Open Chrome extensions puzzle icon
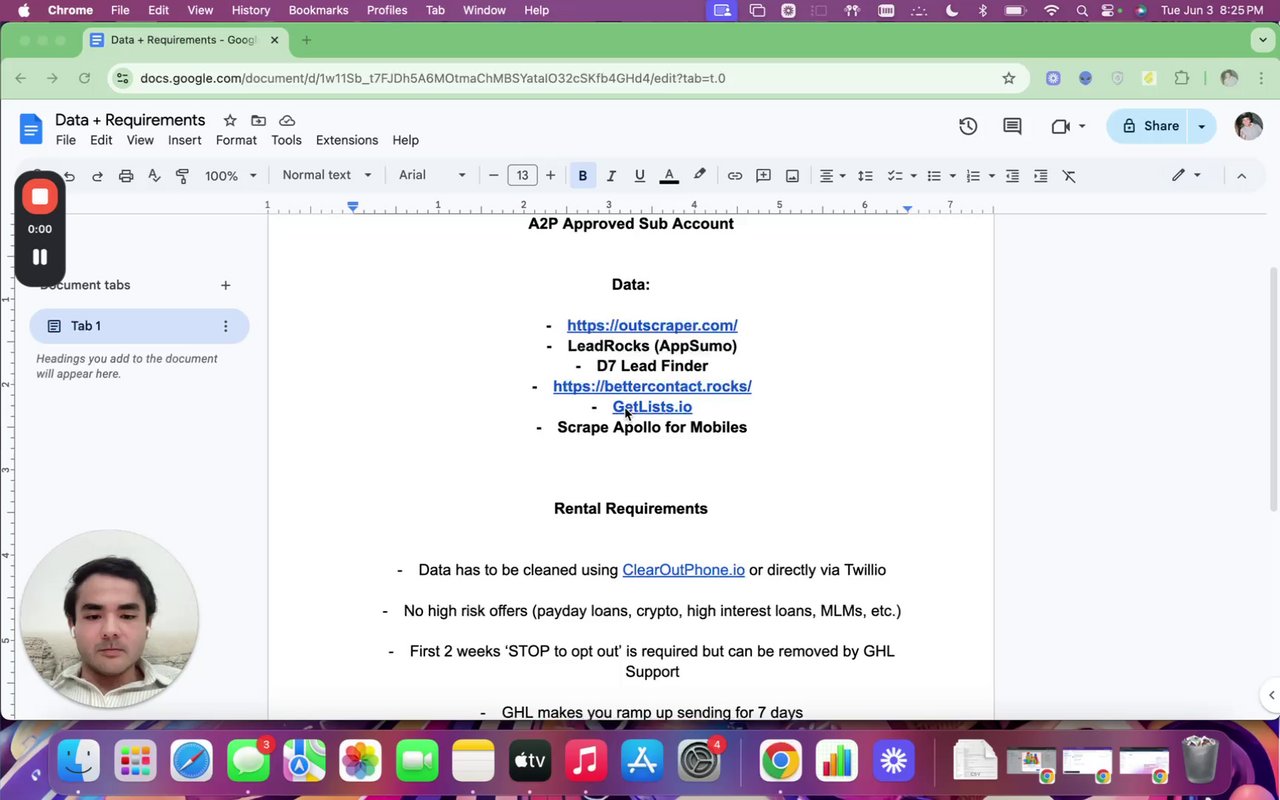 pos(1182,78)
